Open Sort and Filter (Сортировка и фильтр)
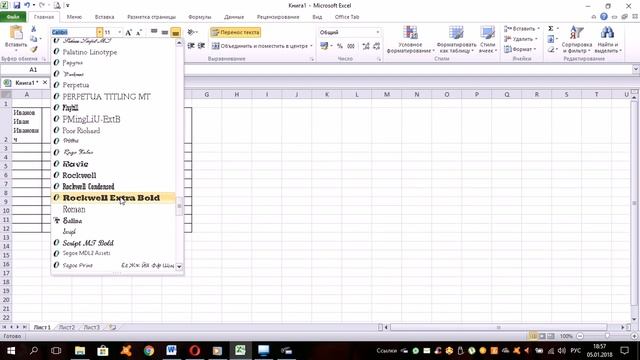 click(577, 39)
